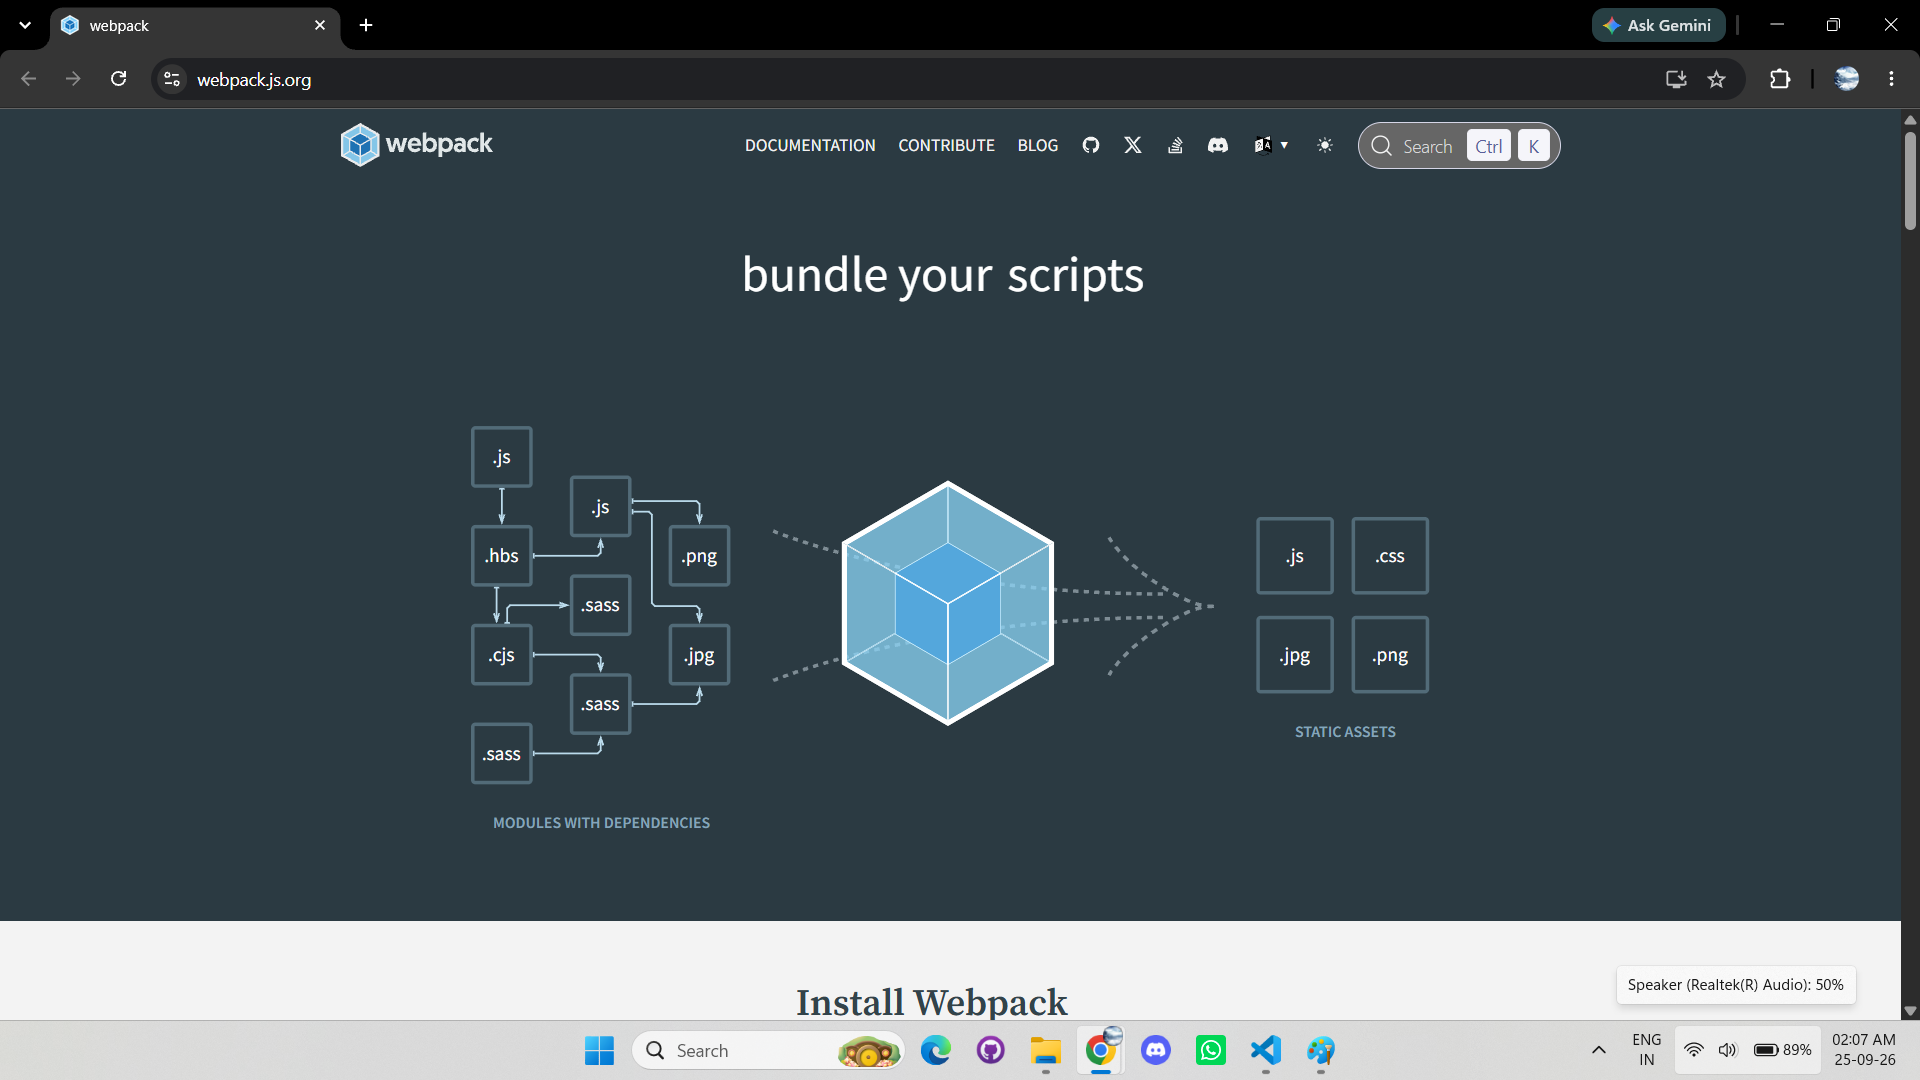Open the CONTRIBUTE menu item

946,146
